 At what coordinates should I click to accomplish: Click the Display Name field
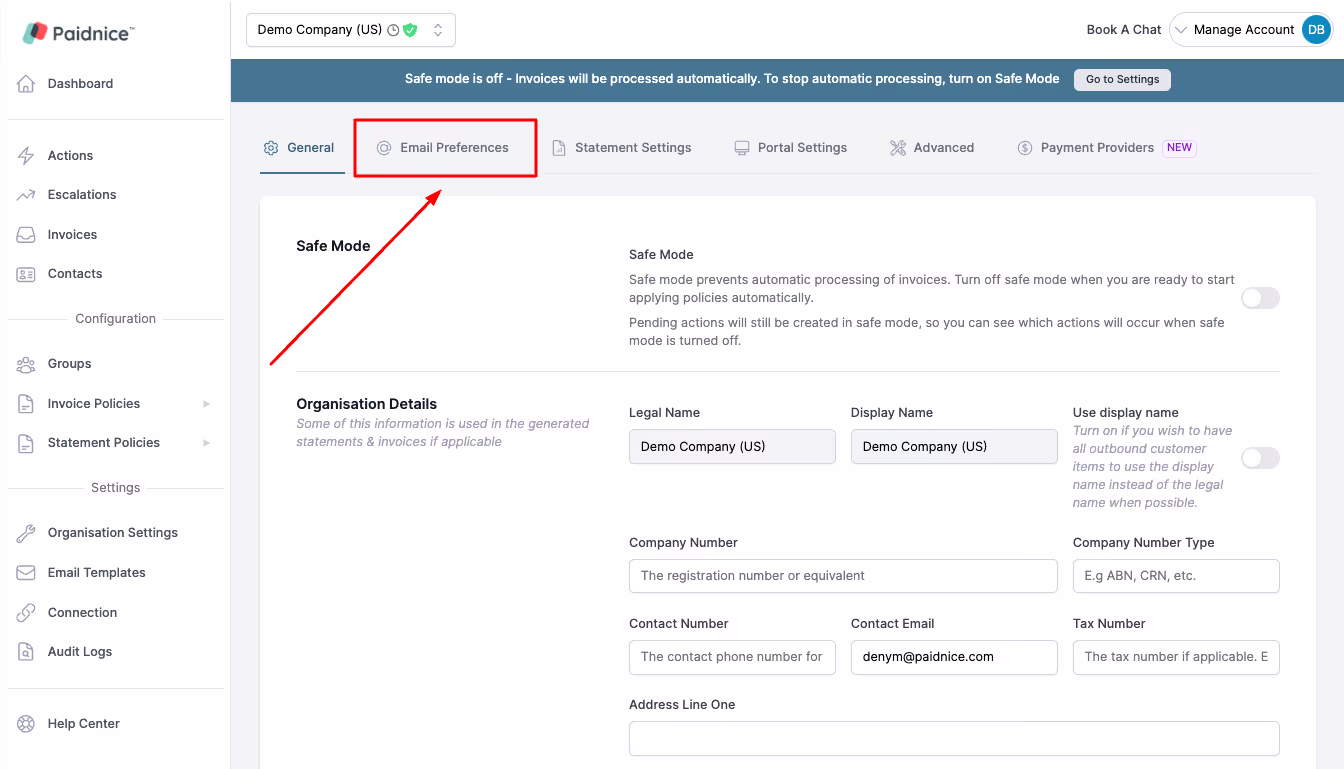(x=954, y=447)
